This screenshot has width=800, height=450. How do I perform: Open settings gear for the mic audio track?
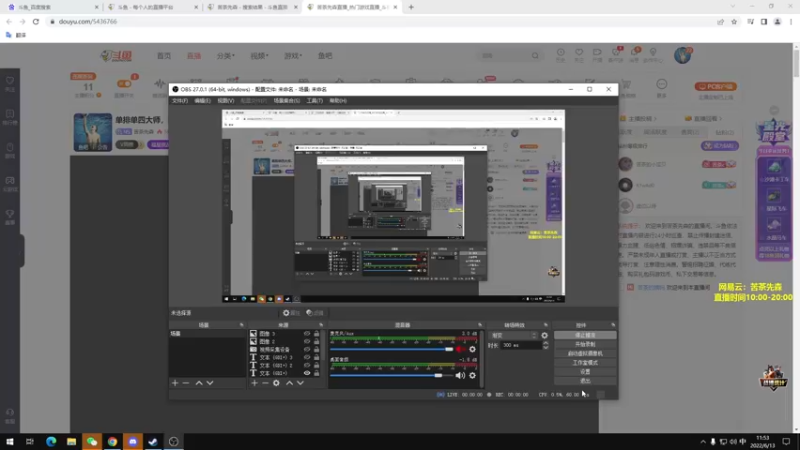[472, 349]
